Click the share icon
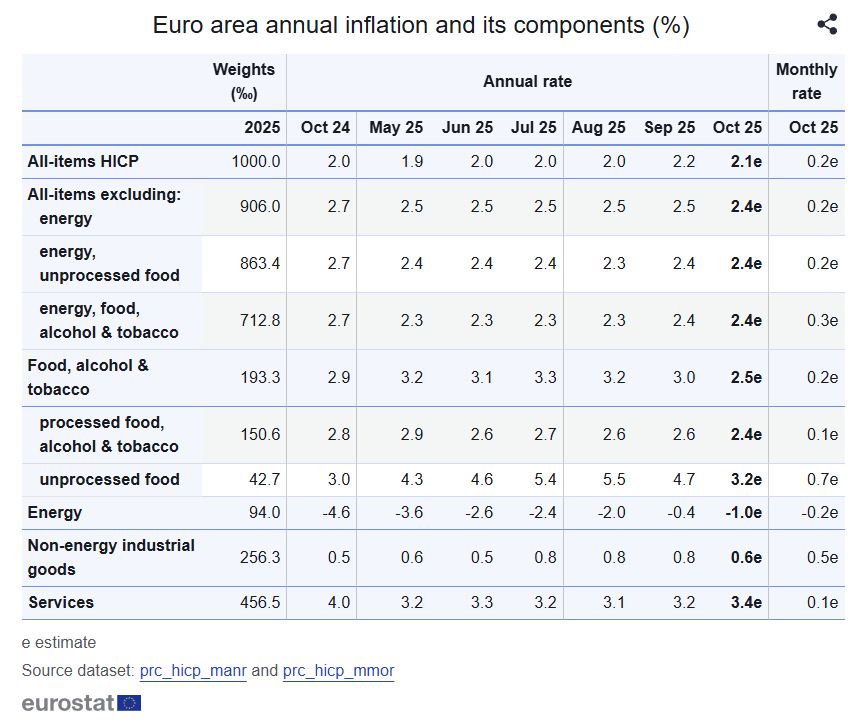The width and height of the screenshot is (865, 721). 827,25
